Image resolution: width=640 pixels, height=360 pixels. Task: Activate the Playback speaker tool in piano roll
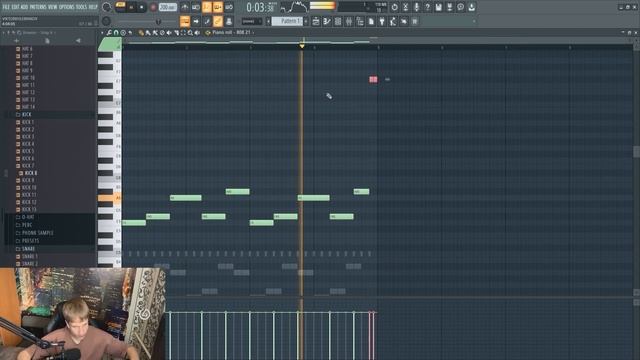197,33
